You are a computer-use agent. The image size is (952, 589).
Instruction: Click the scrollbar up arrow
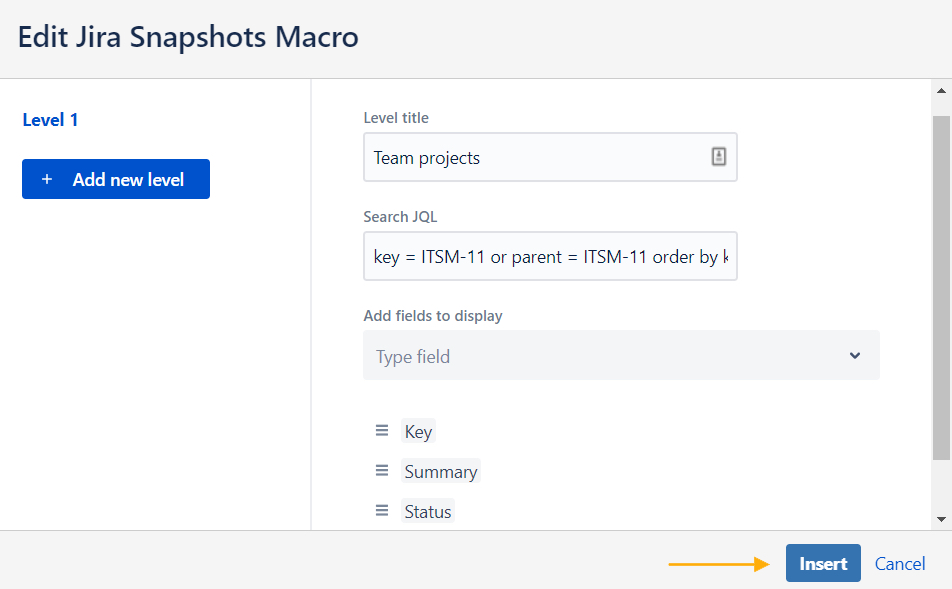point(941,91)
